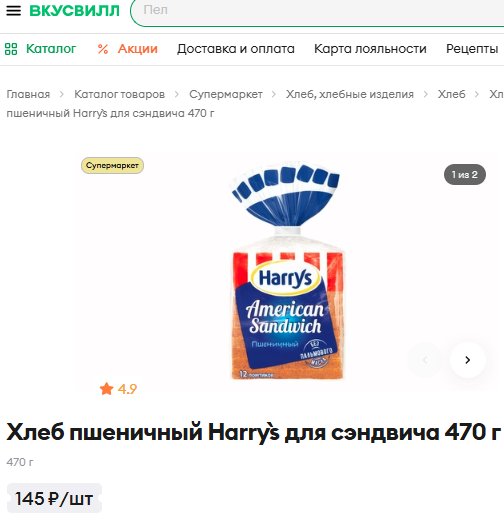
Task: Open Карта лояльности page
Action: click(x=370, y=49)
